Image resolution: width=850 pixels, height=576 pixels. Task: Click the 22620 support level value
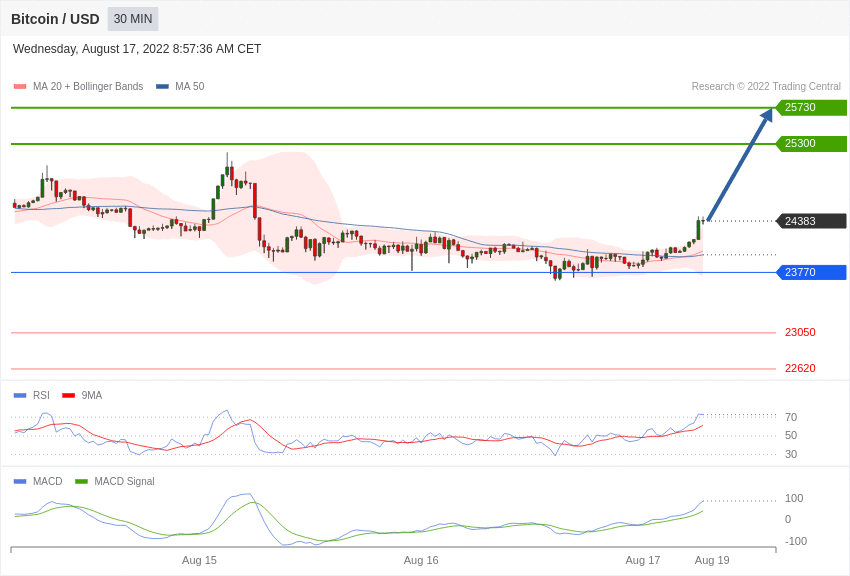coord(800,368)
